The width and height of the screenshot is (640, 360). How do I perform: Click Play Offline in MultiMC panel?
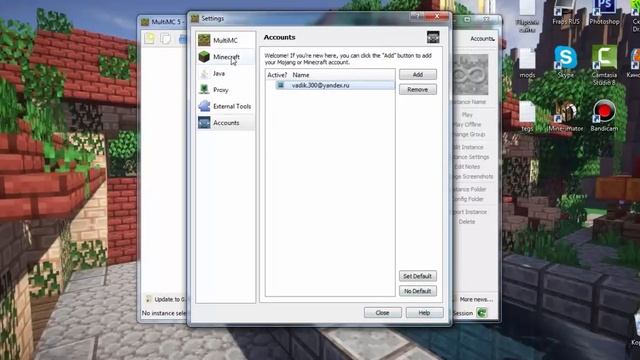tap(467, 124)
